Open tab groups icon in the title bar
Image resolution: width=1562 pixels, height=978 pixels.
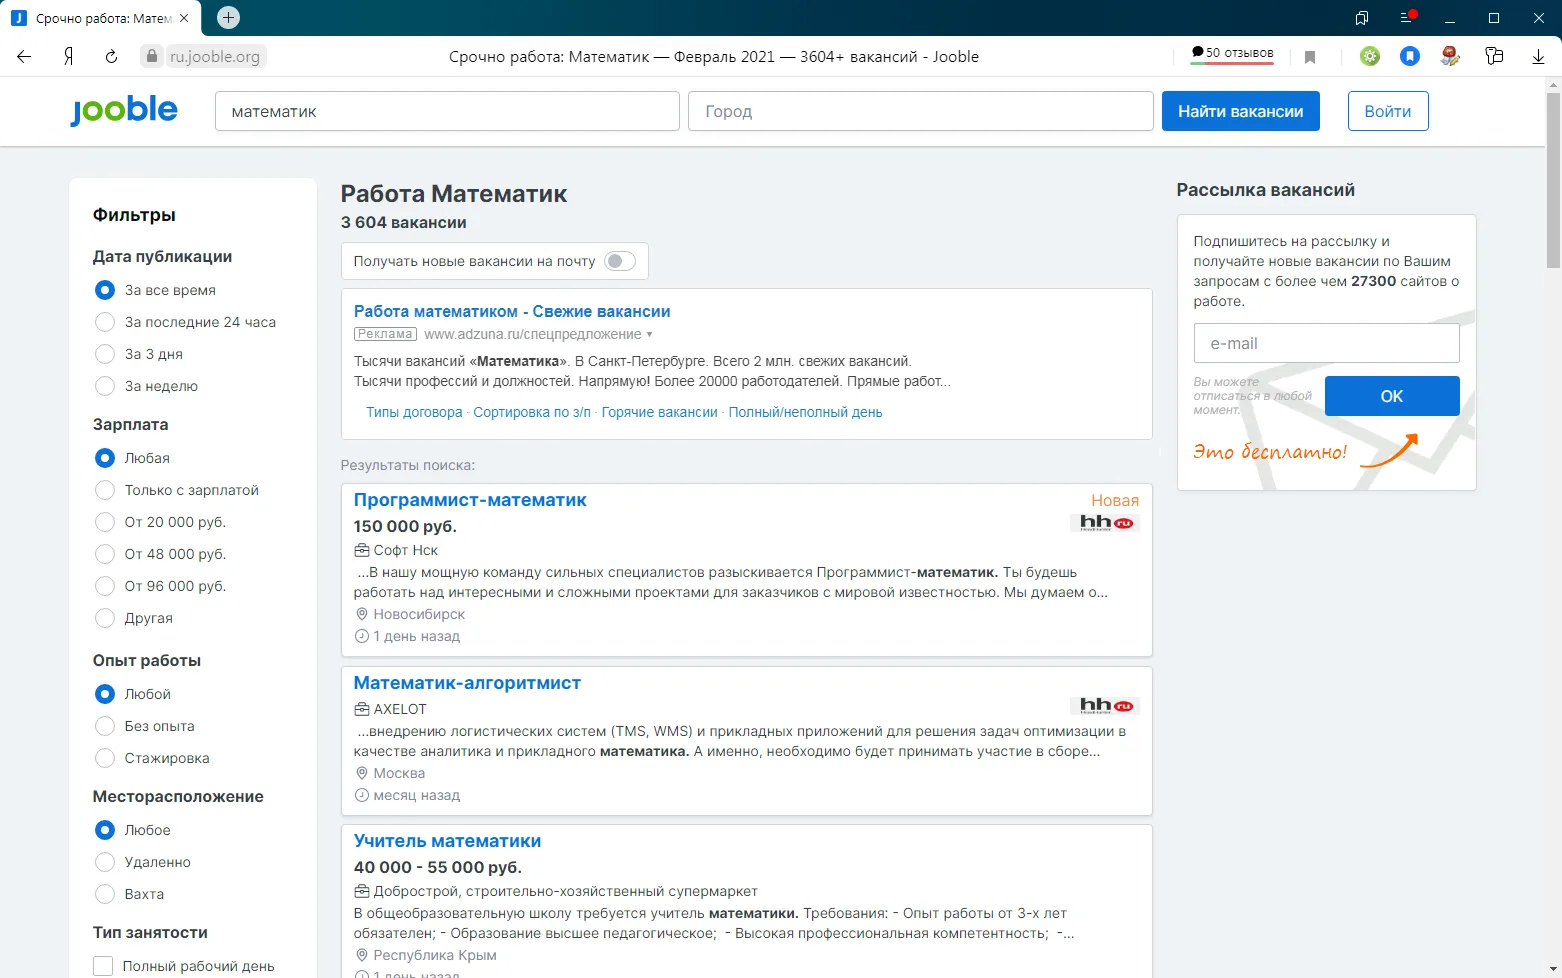(x=1362, y=18)
